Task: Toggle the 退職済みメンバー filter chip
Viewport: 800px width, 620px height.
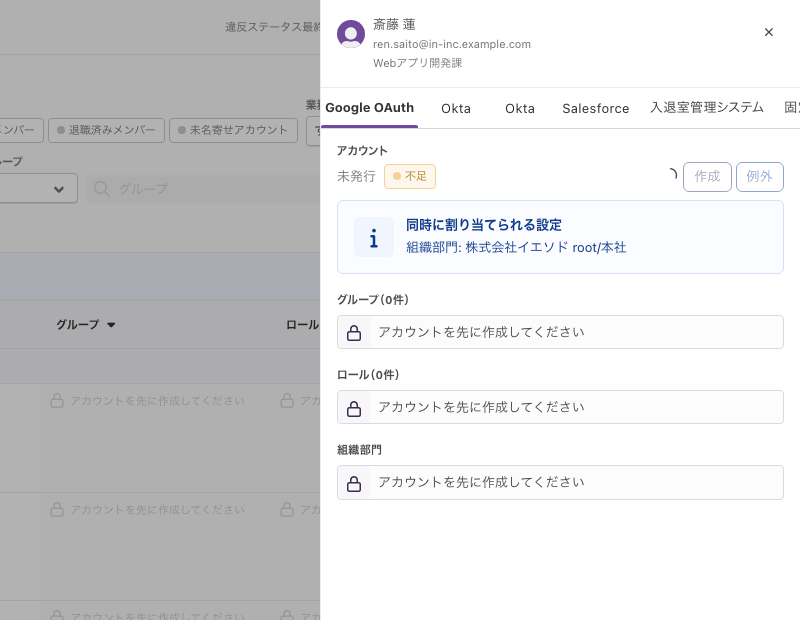Action: (x=106, y=131)
